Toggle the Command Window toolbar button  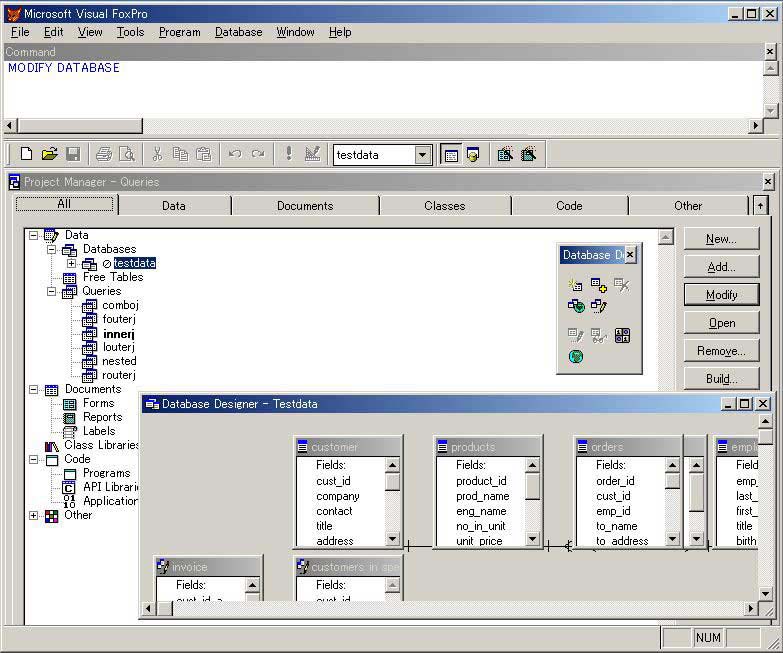(x=451, y=155)
